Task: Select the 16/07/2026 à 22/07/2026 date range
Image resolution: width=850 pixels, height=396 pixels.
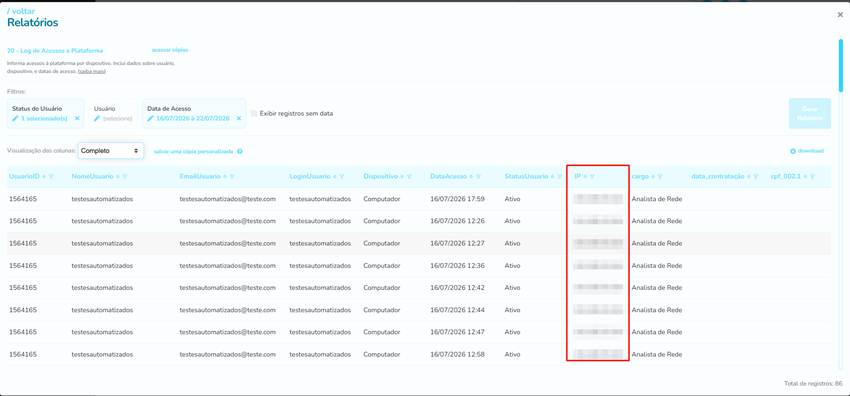Action: coord(192,118)
